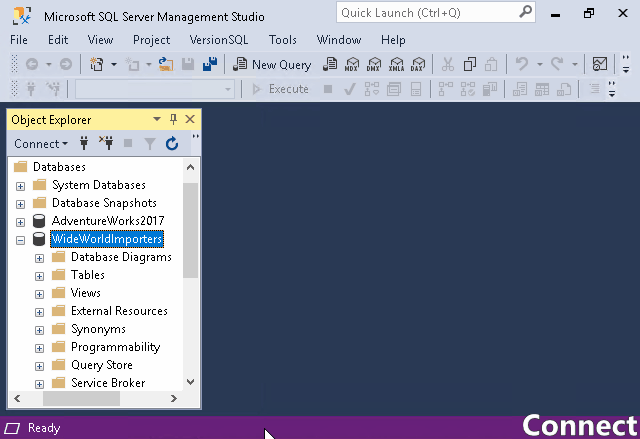This screenshot has height=439, width=640.
Task: Click the Navigate Forward icon
Action: 66,64
